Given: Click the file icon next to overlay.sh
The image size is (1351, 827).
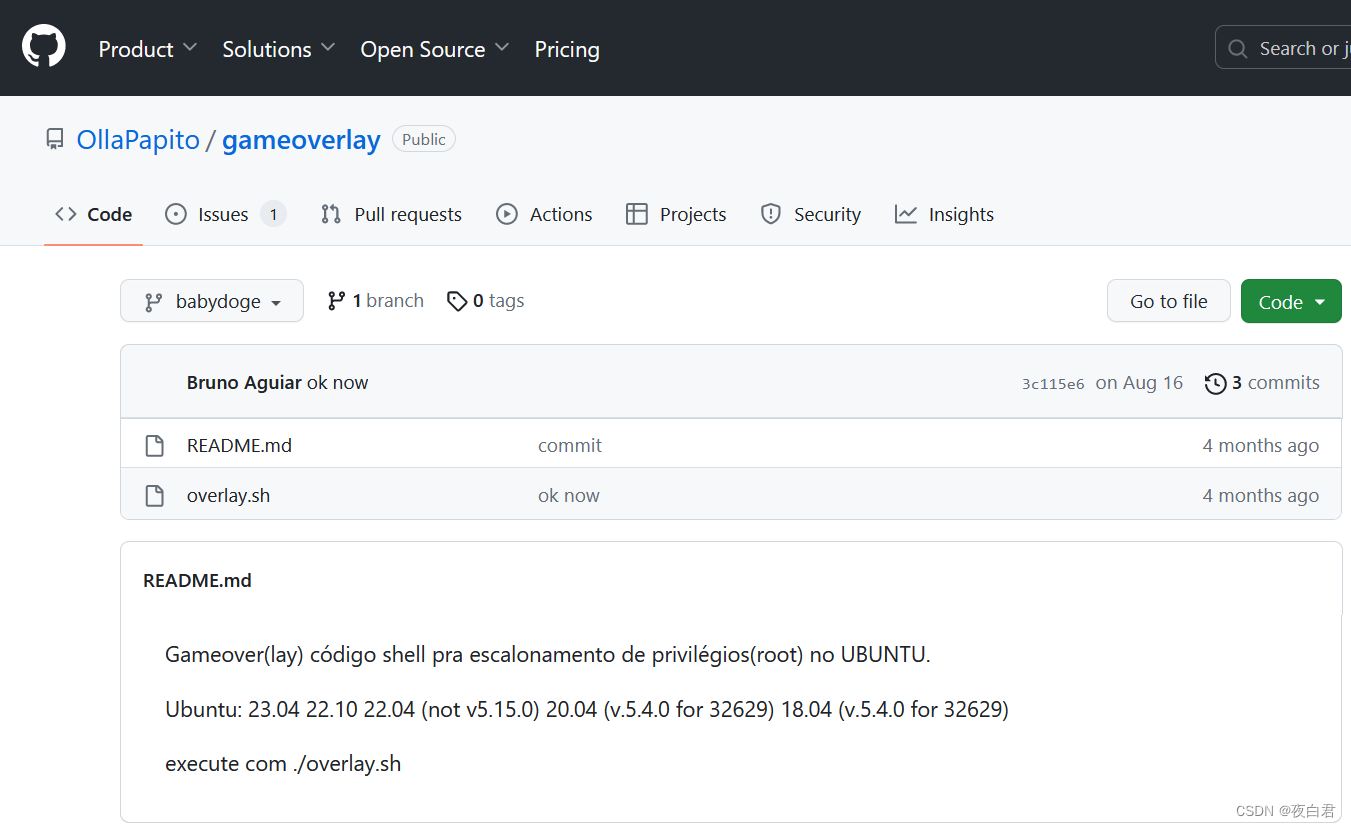Looking at the screenshot, I should click(154, 495).
